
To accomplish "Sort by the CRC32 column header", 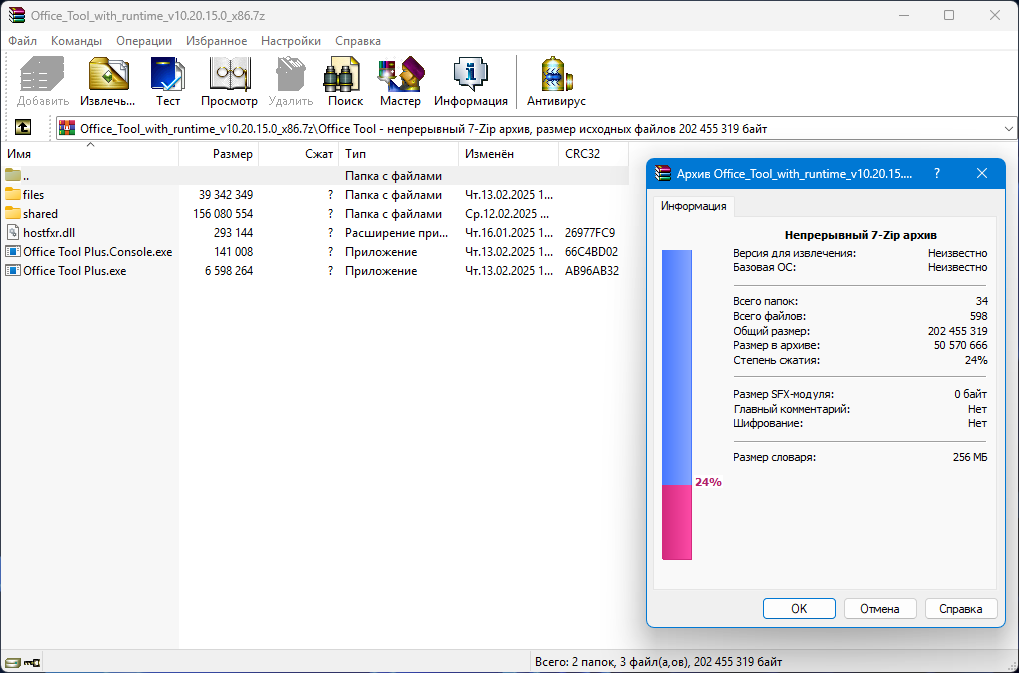I will pos(593,154).
